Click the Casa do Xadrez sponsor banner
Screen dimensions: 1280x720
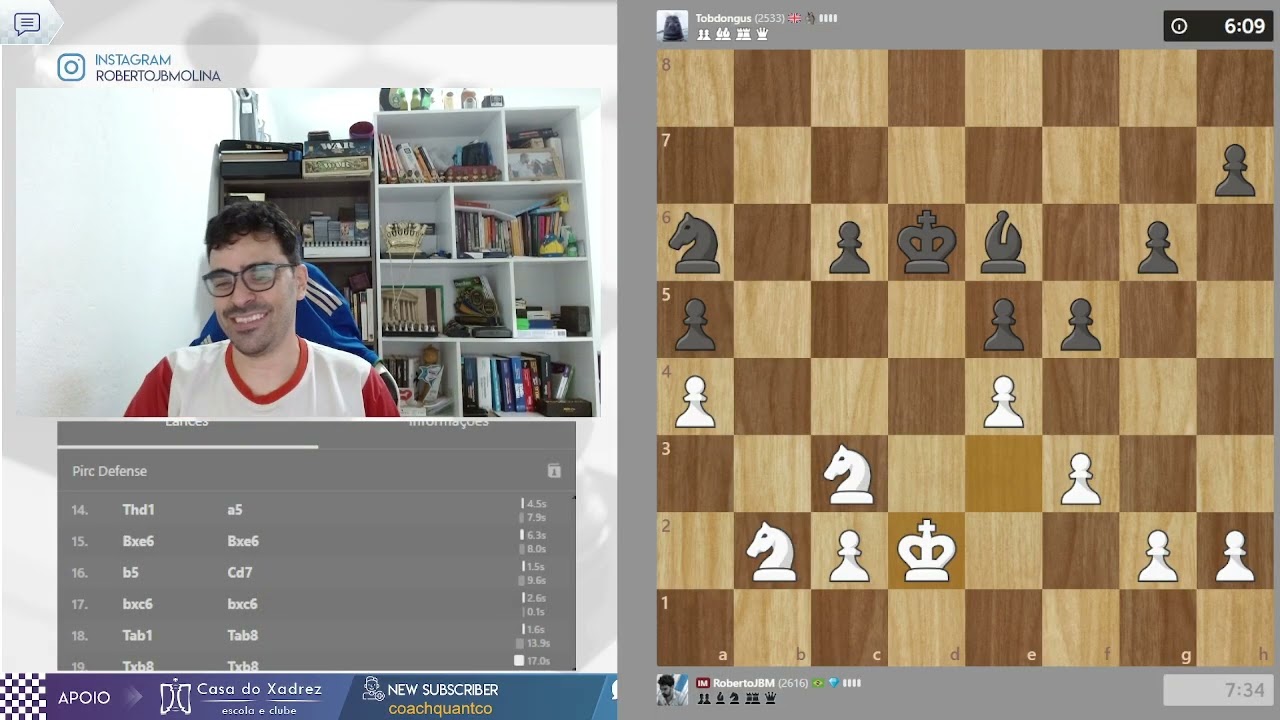(240, 697)
